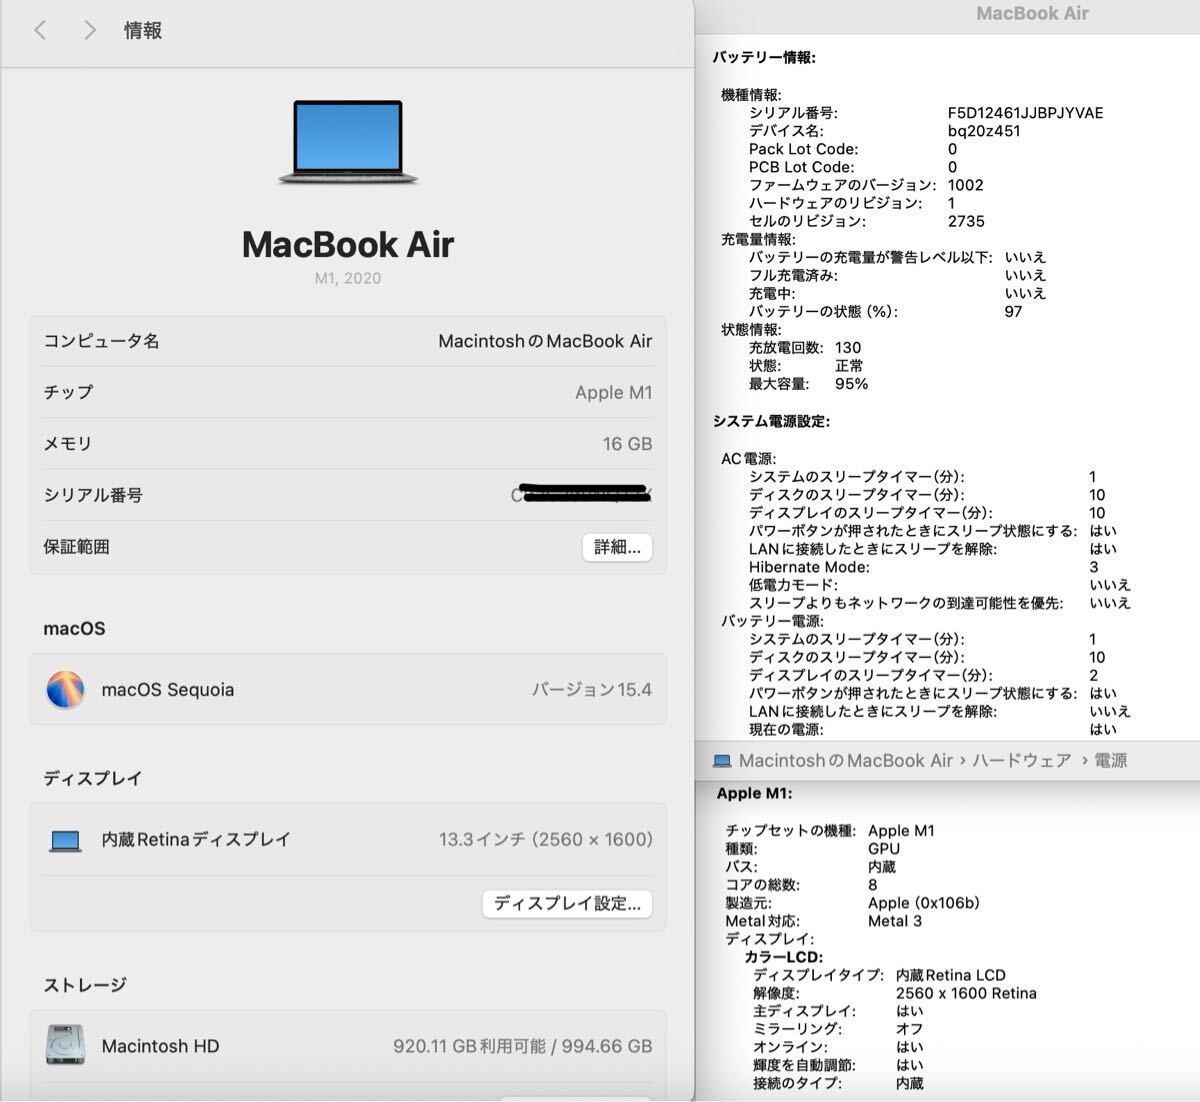
Task: Click the 輝度を自動調節: label
Action: point(804,1065)
